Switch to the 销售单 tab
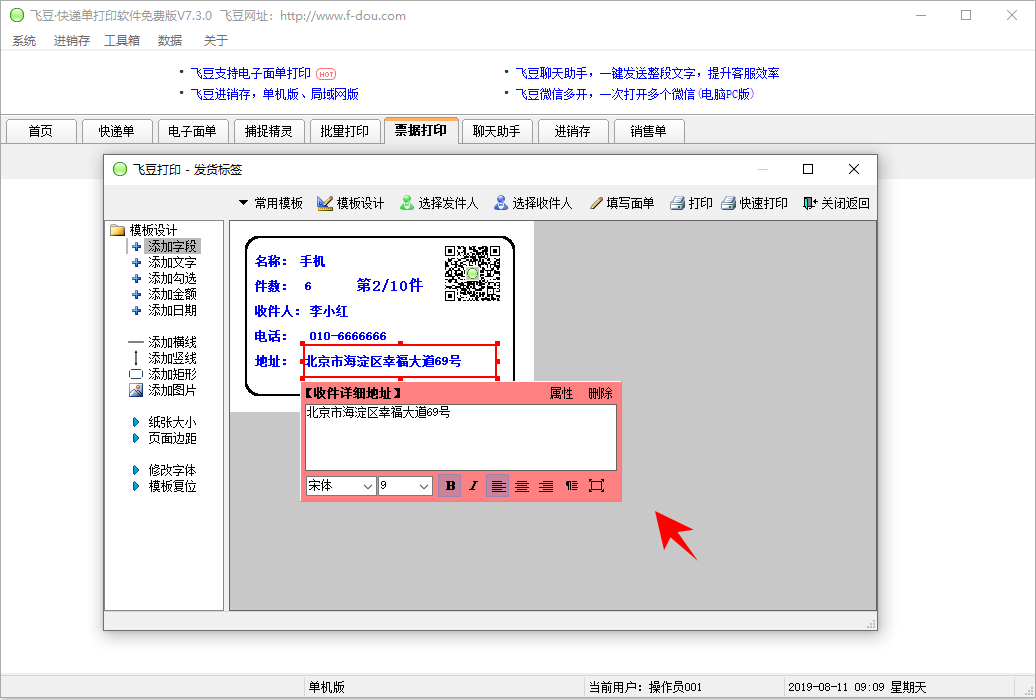The height and width of the screenshot is (700, 1036). click(x=649, y=131)
